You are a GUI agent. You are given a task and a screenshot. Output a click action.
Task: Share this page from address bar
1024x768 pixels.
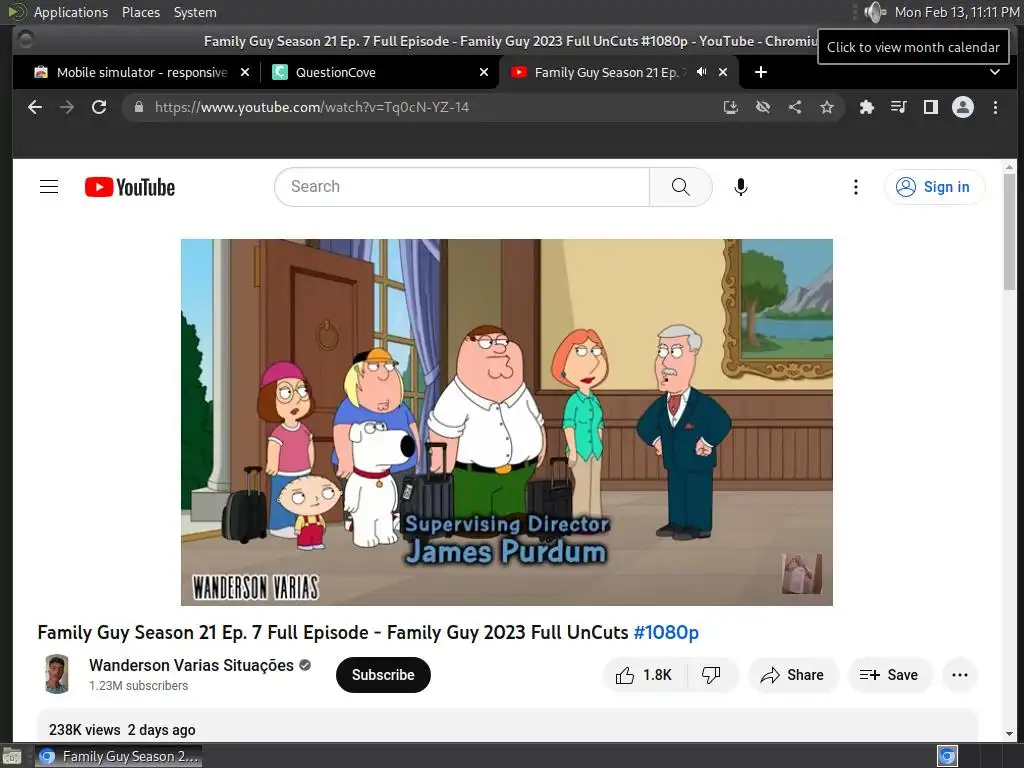(795, 107)
